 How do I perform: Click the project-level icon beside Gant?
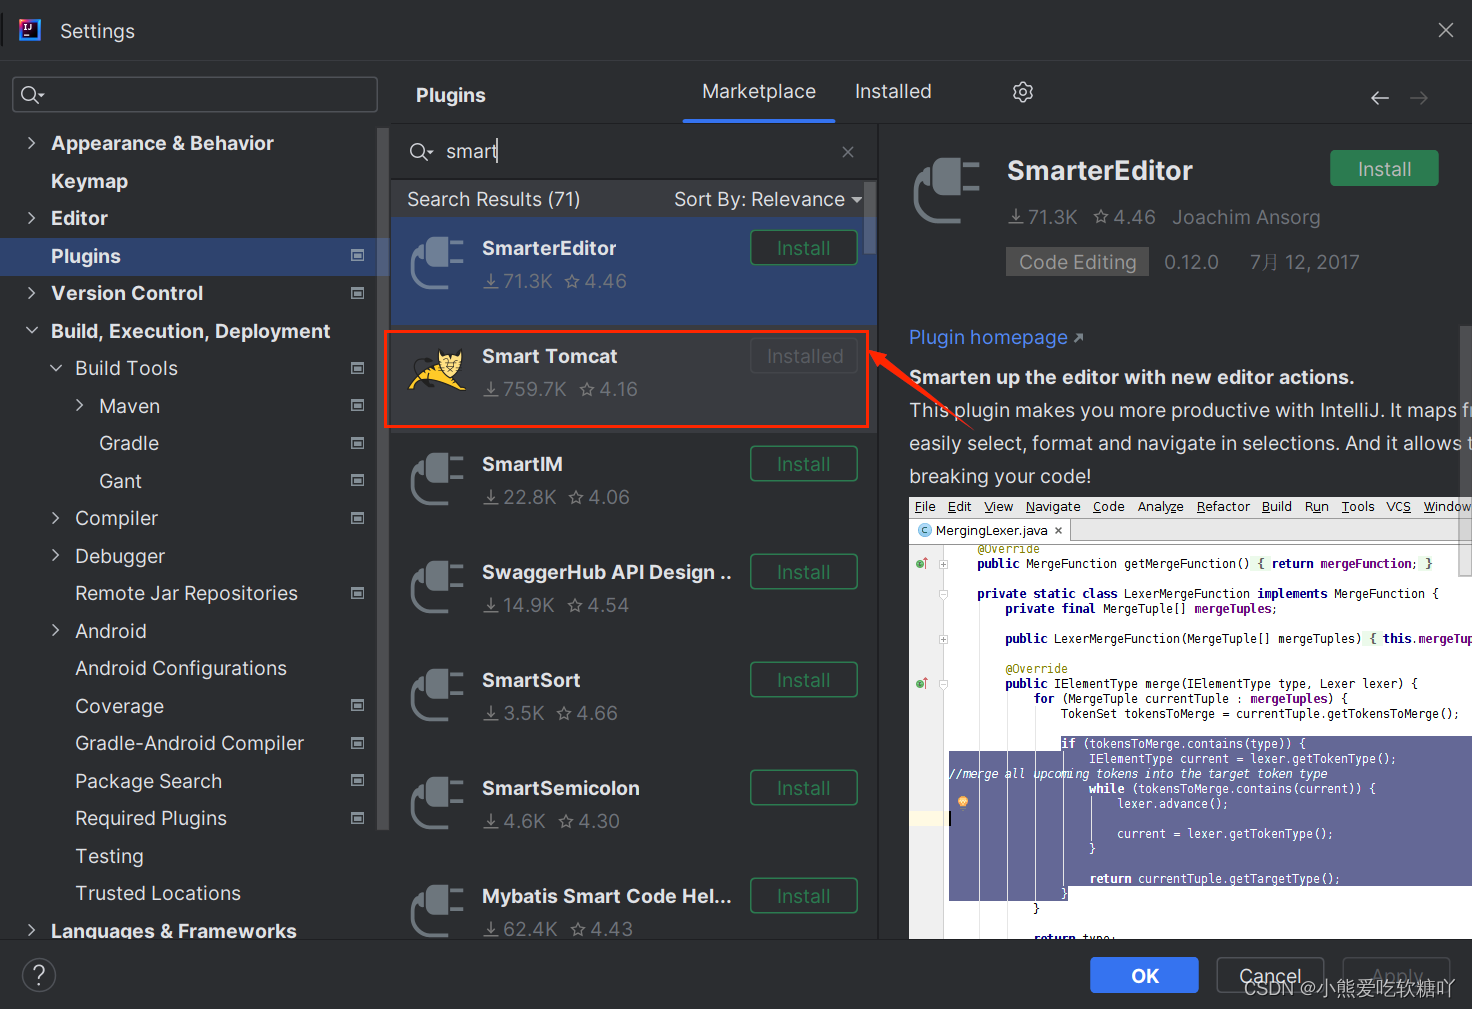pyautogui.click(x=357, y=481)
